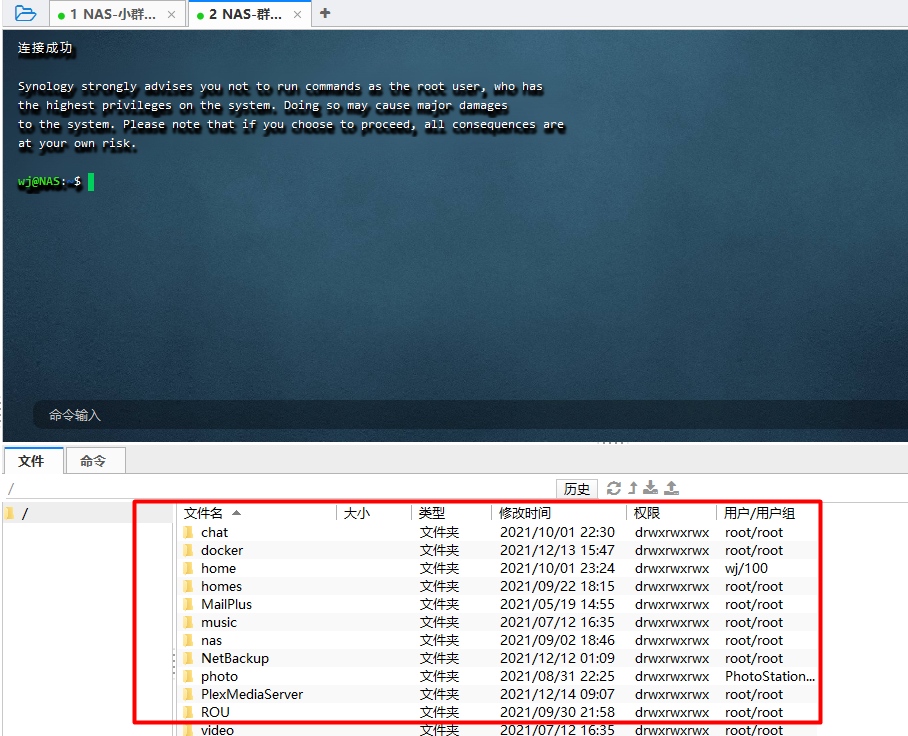Go up to parent directory
Image resolution: width=908 pixels, height=736 pixels.
pyautogui.click(x=633, y=488)
